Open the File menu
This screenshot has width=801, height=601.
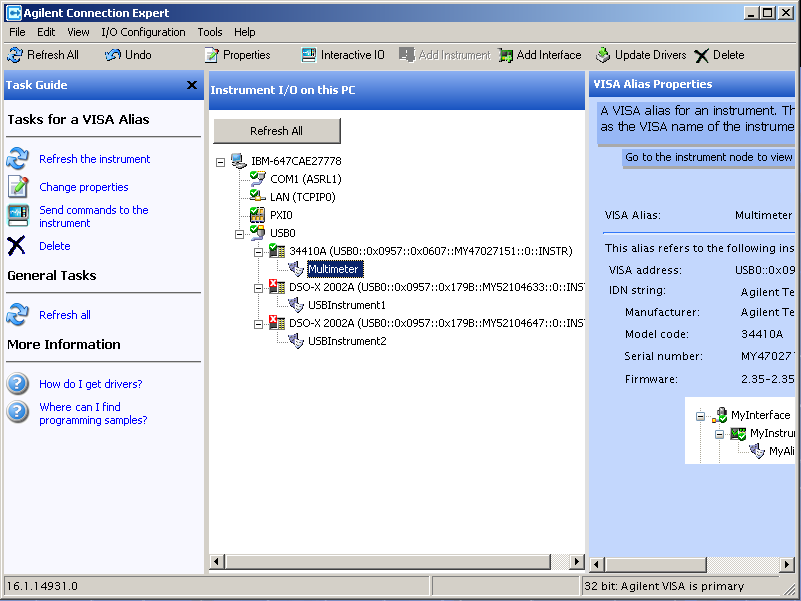17,32
